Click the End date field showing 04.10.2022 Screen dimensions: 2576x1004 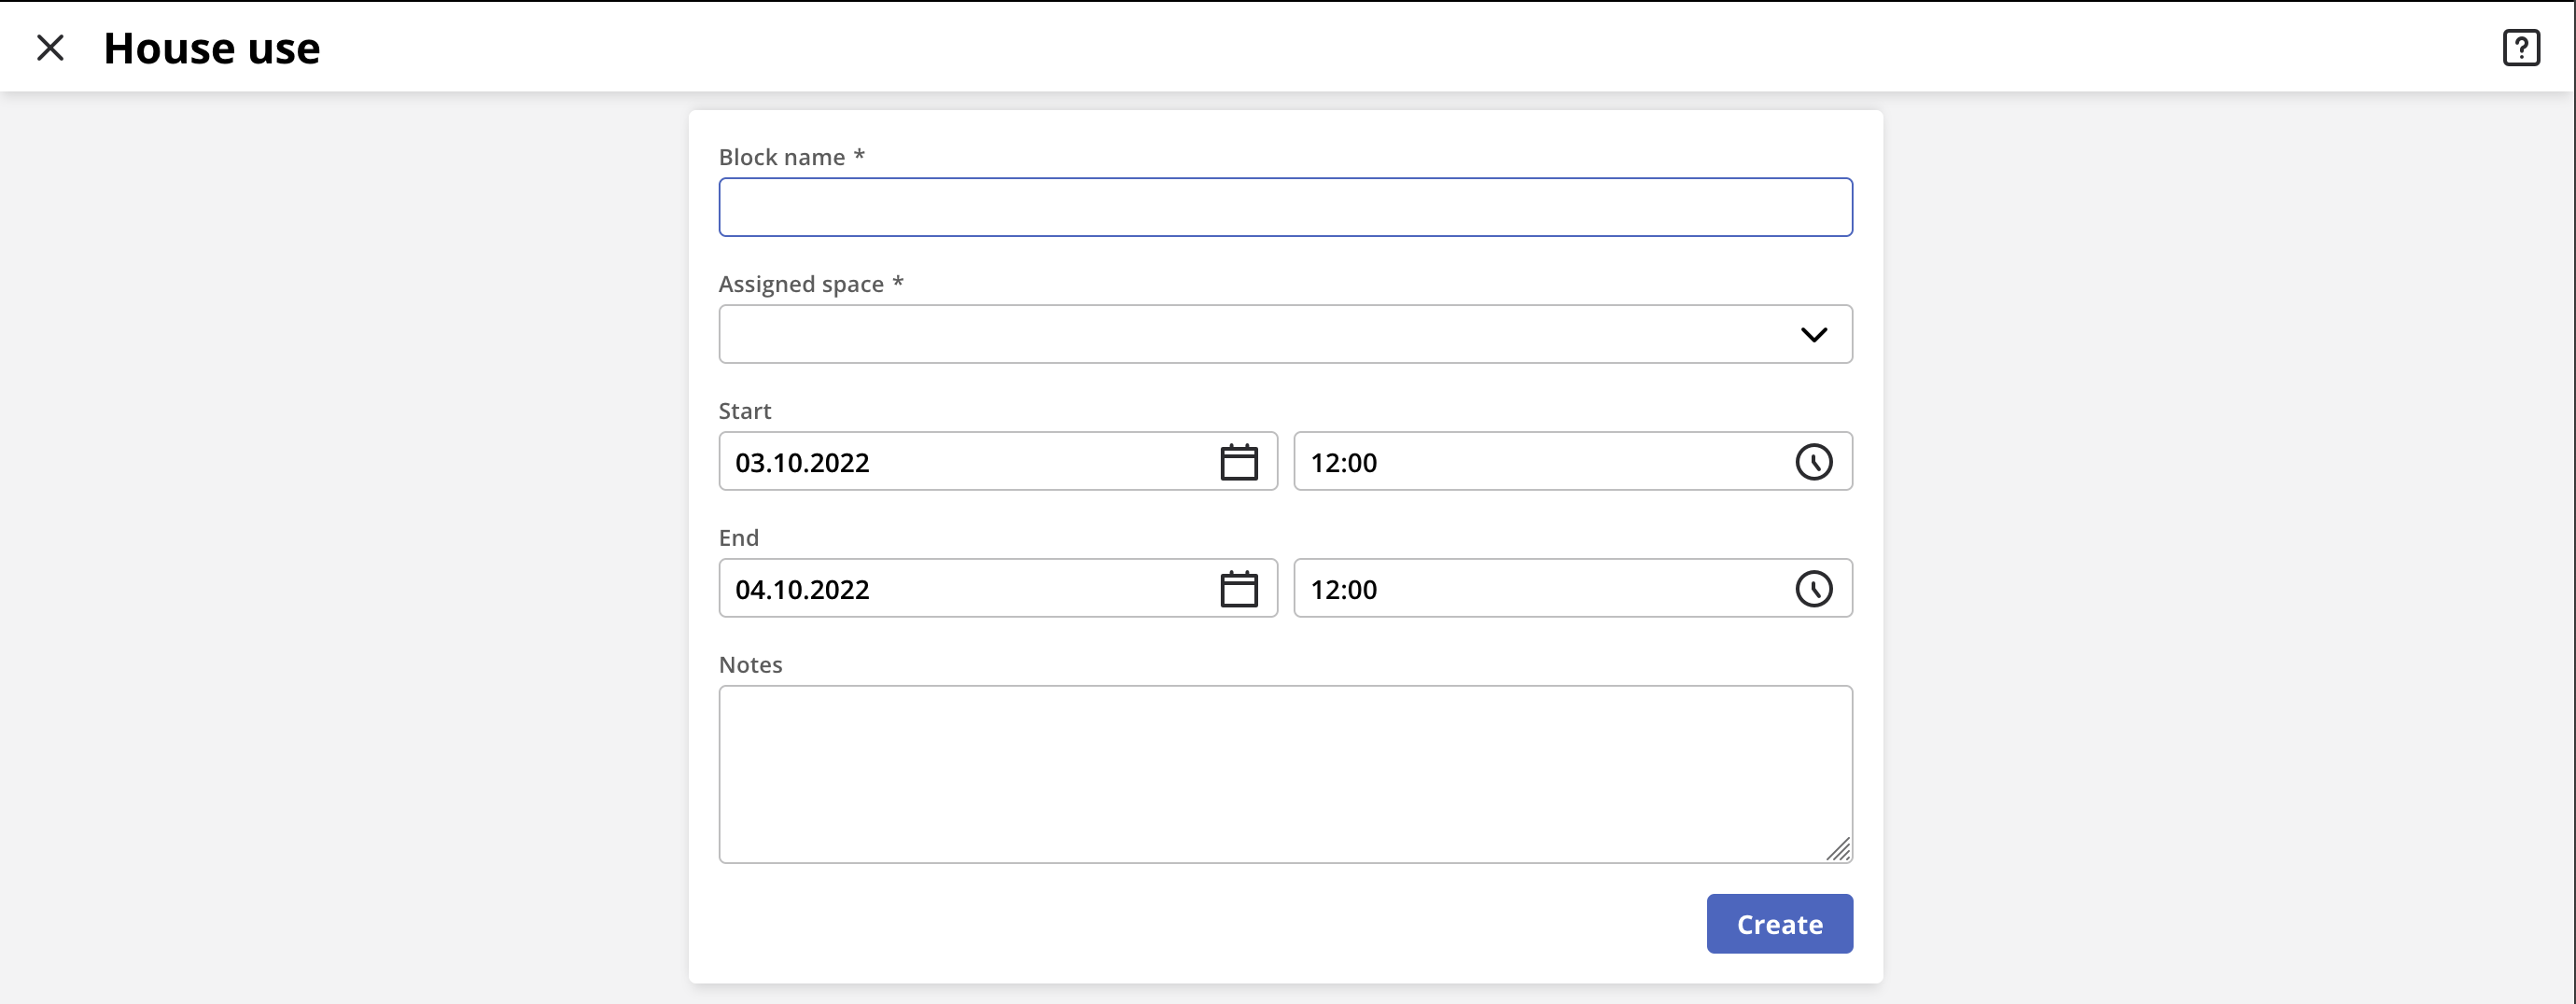960,589
